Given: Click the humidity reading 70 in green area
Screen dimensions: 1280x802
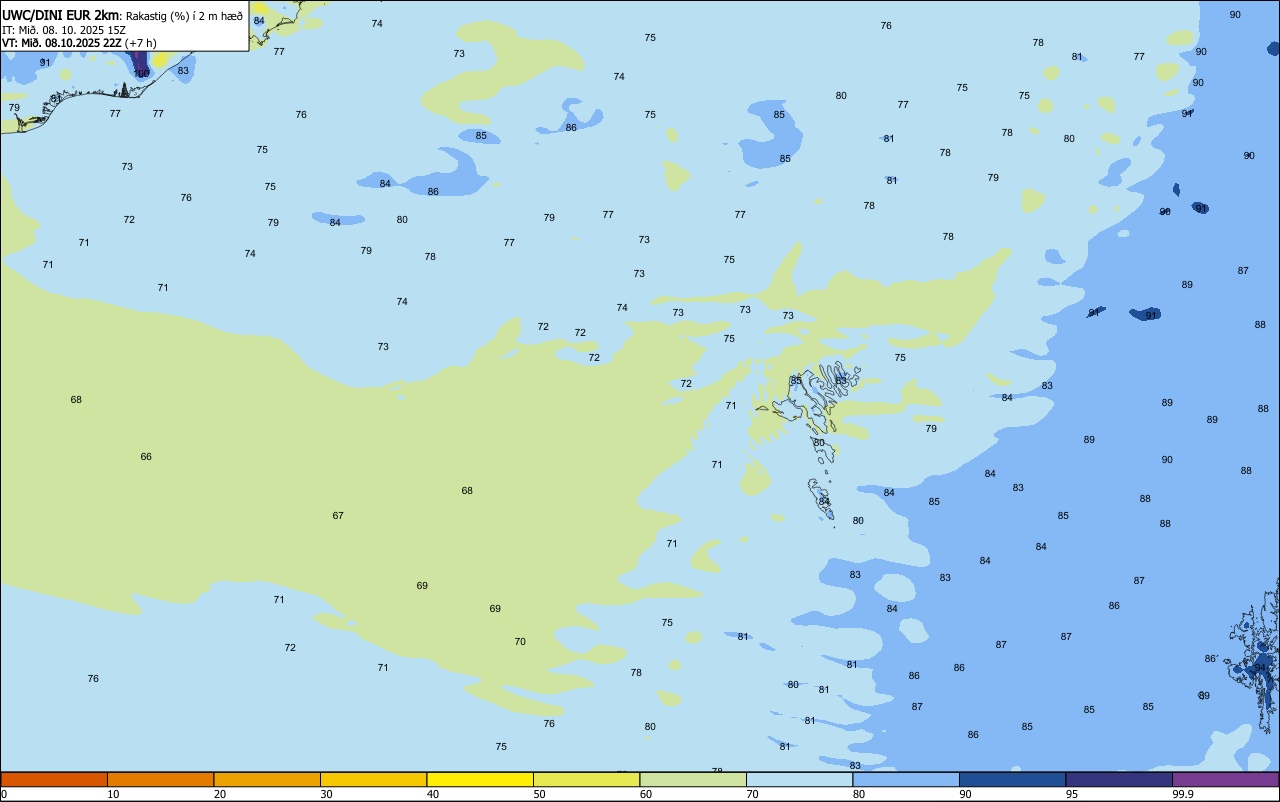Looking at the screenshot, I should pyautogui.click(x=520, y=642).
